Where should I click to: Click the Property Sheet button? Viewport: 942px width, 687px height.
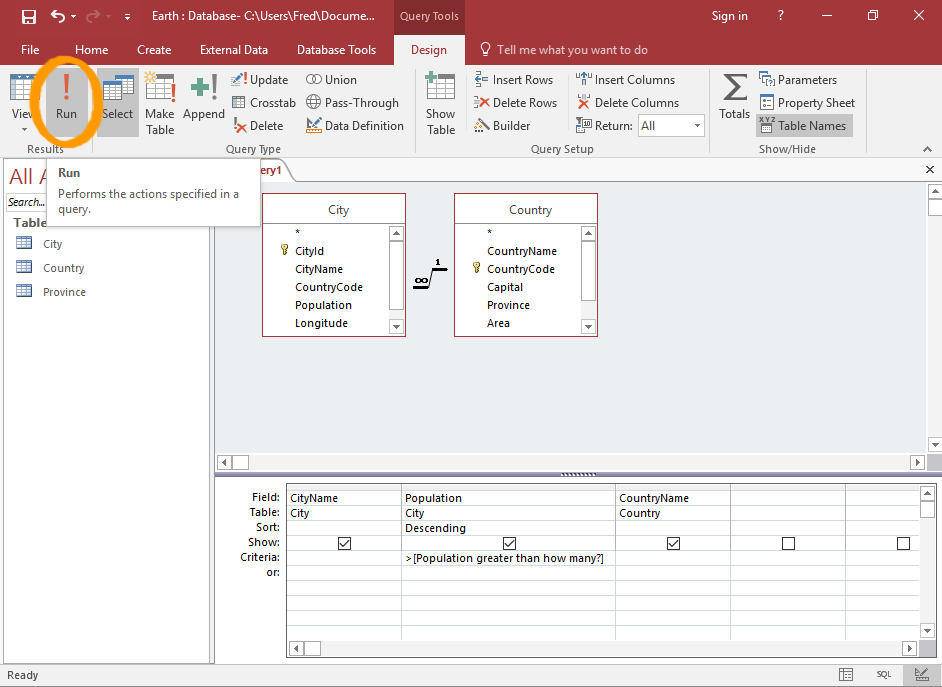tap(807, 103)
